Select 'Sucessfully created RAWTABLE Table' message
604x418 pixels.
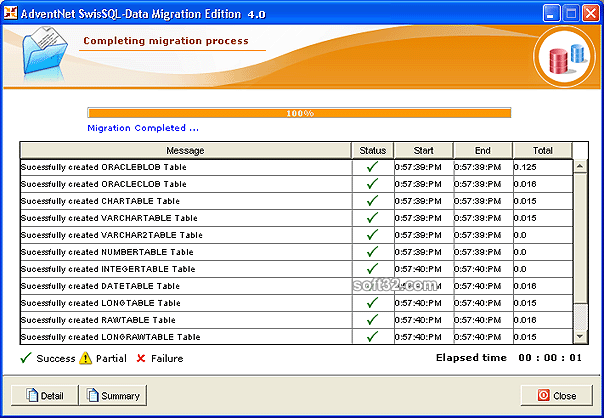[98, 320]
